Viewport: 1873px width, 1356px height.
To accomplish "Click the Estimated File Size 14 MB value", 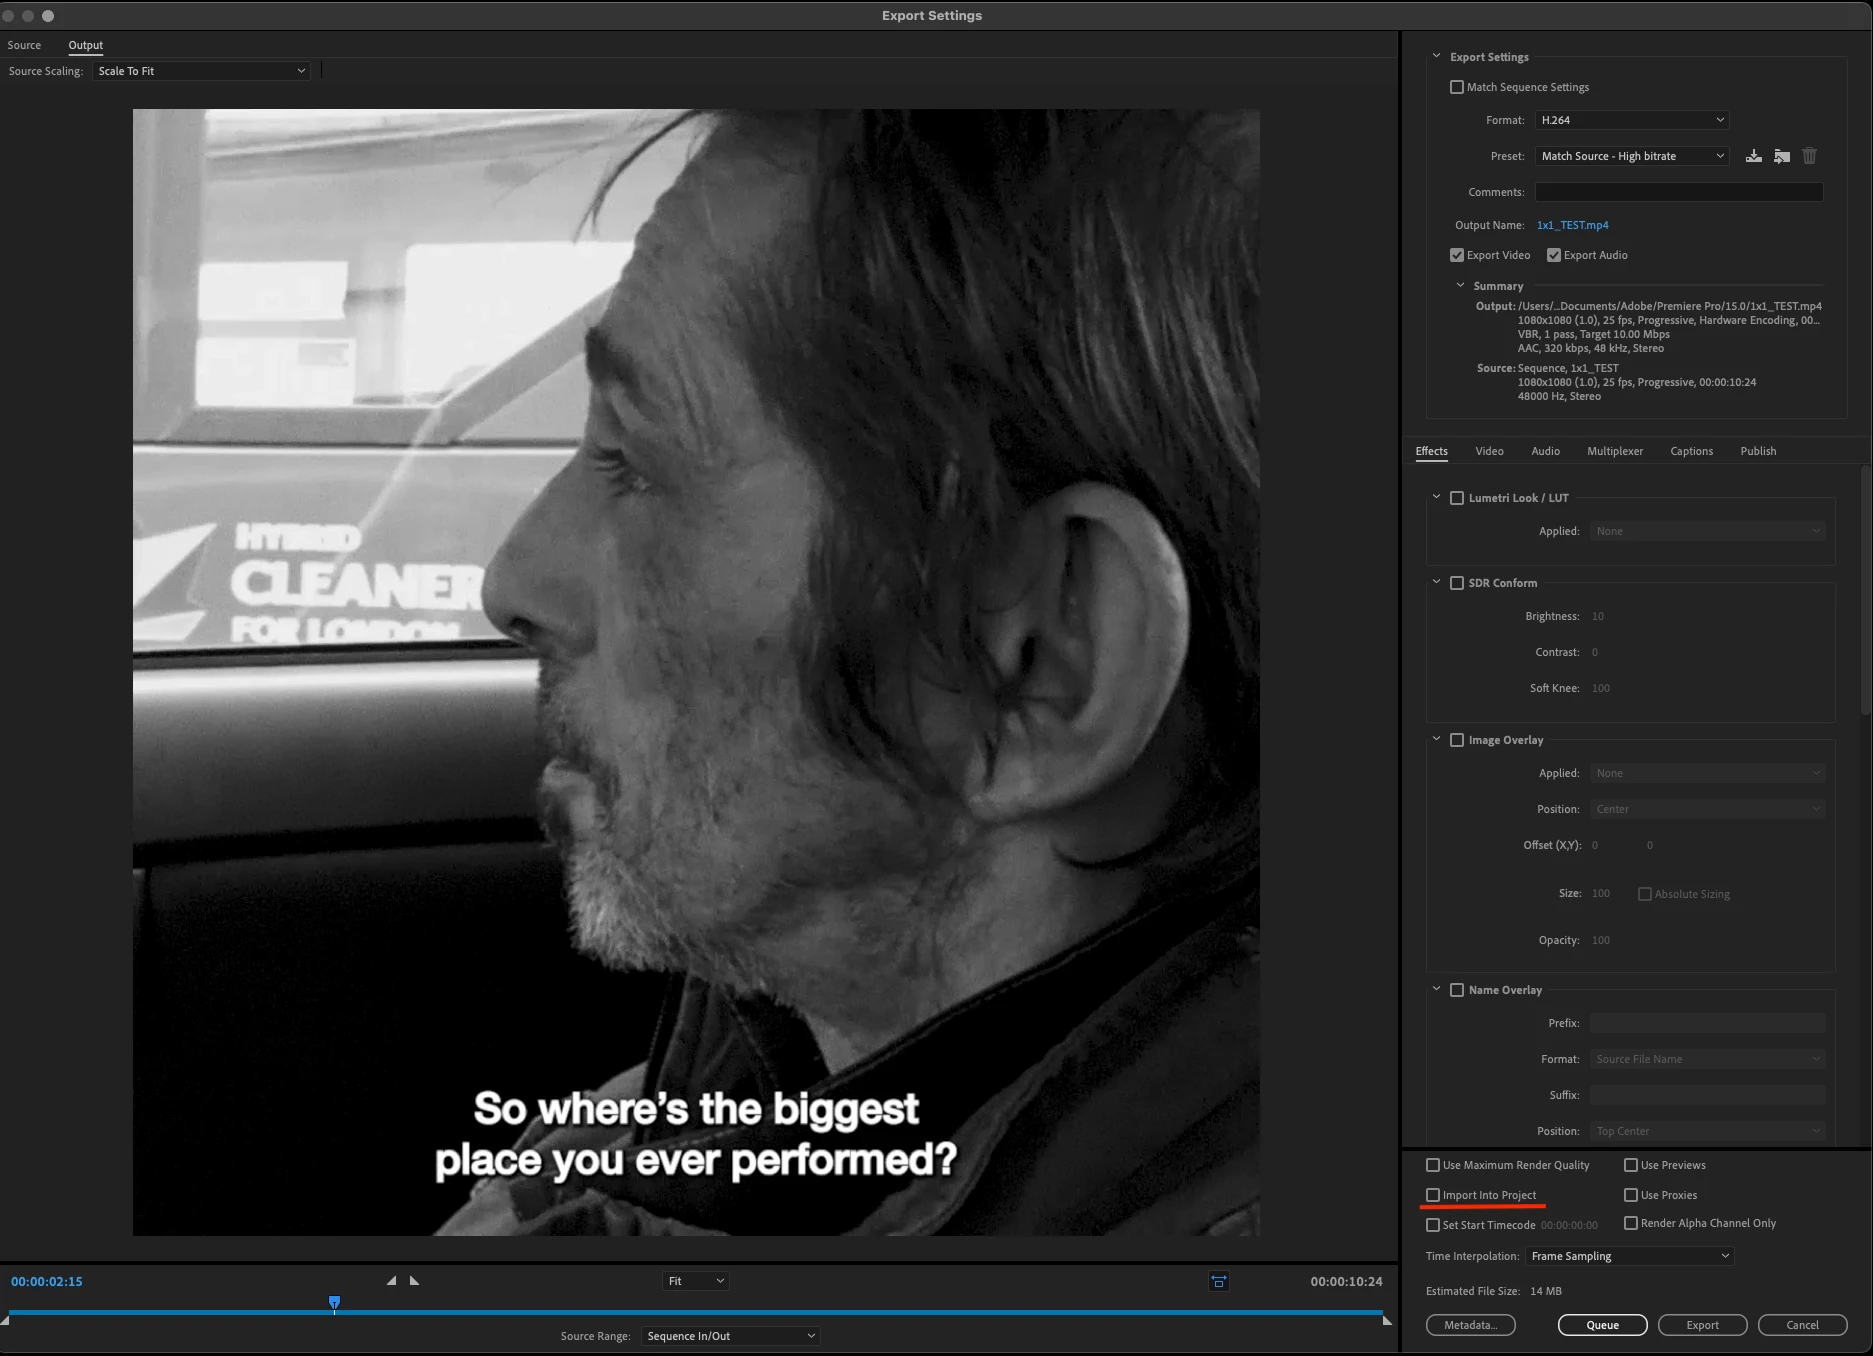I will pyautogui.click(x=1545, y=1291).
